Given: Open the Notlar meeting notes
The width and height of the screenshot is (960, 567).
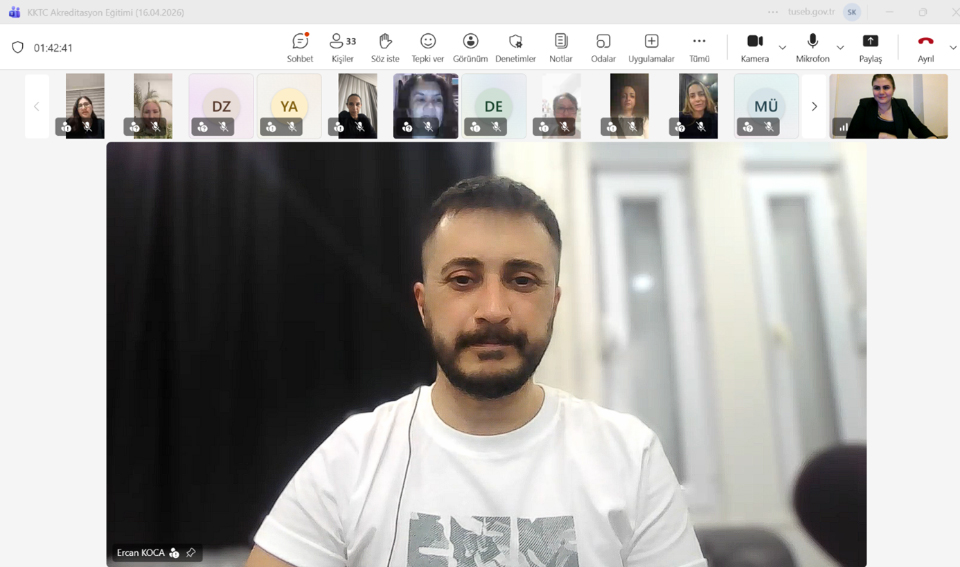Looking at the screenshot, I should point(561,46).
